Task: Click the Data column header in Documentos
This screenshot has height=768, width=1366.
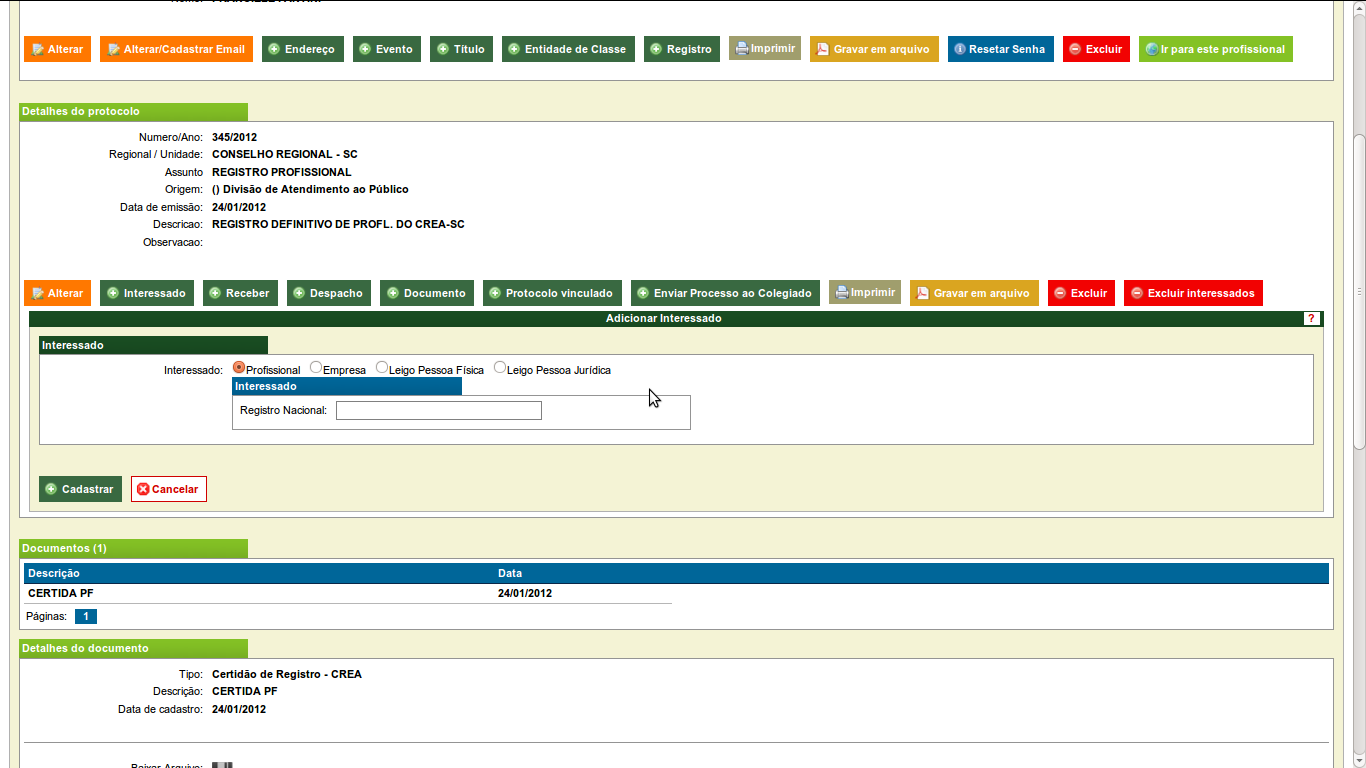Action: (510, 573)
